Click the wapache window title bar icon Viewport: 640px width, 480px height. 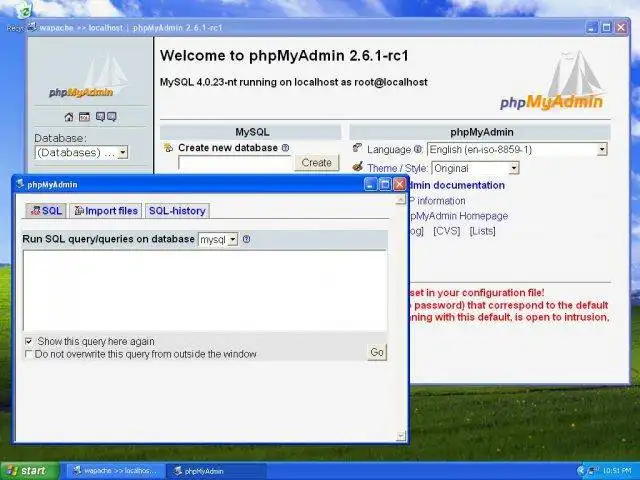click(x=32, y=27)
